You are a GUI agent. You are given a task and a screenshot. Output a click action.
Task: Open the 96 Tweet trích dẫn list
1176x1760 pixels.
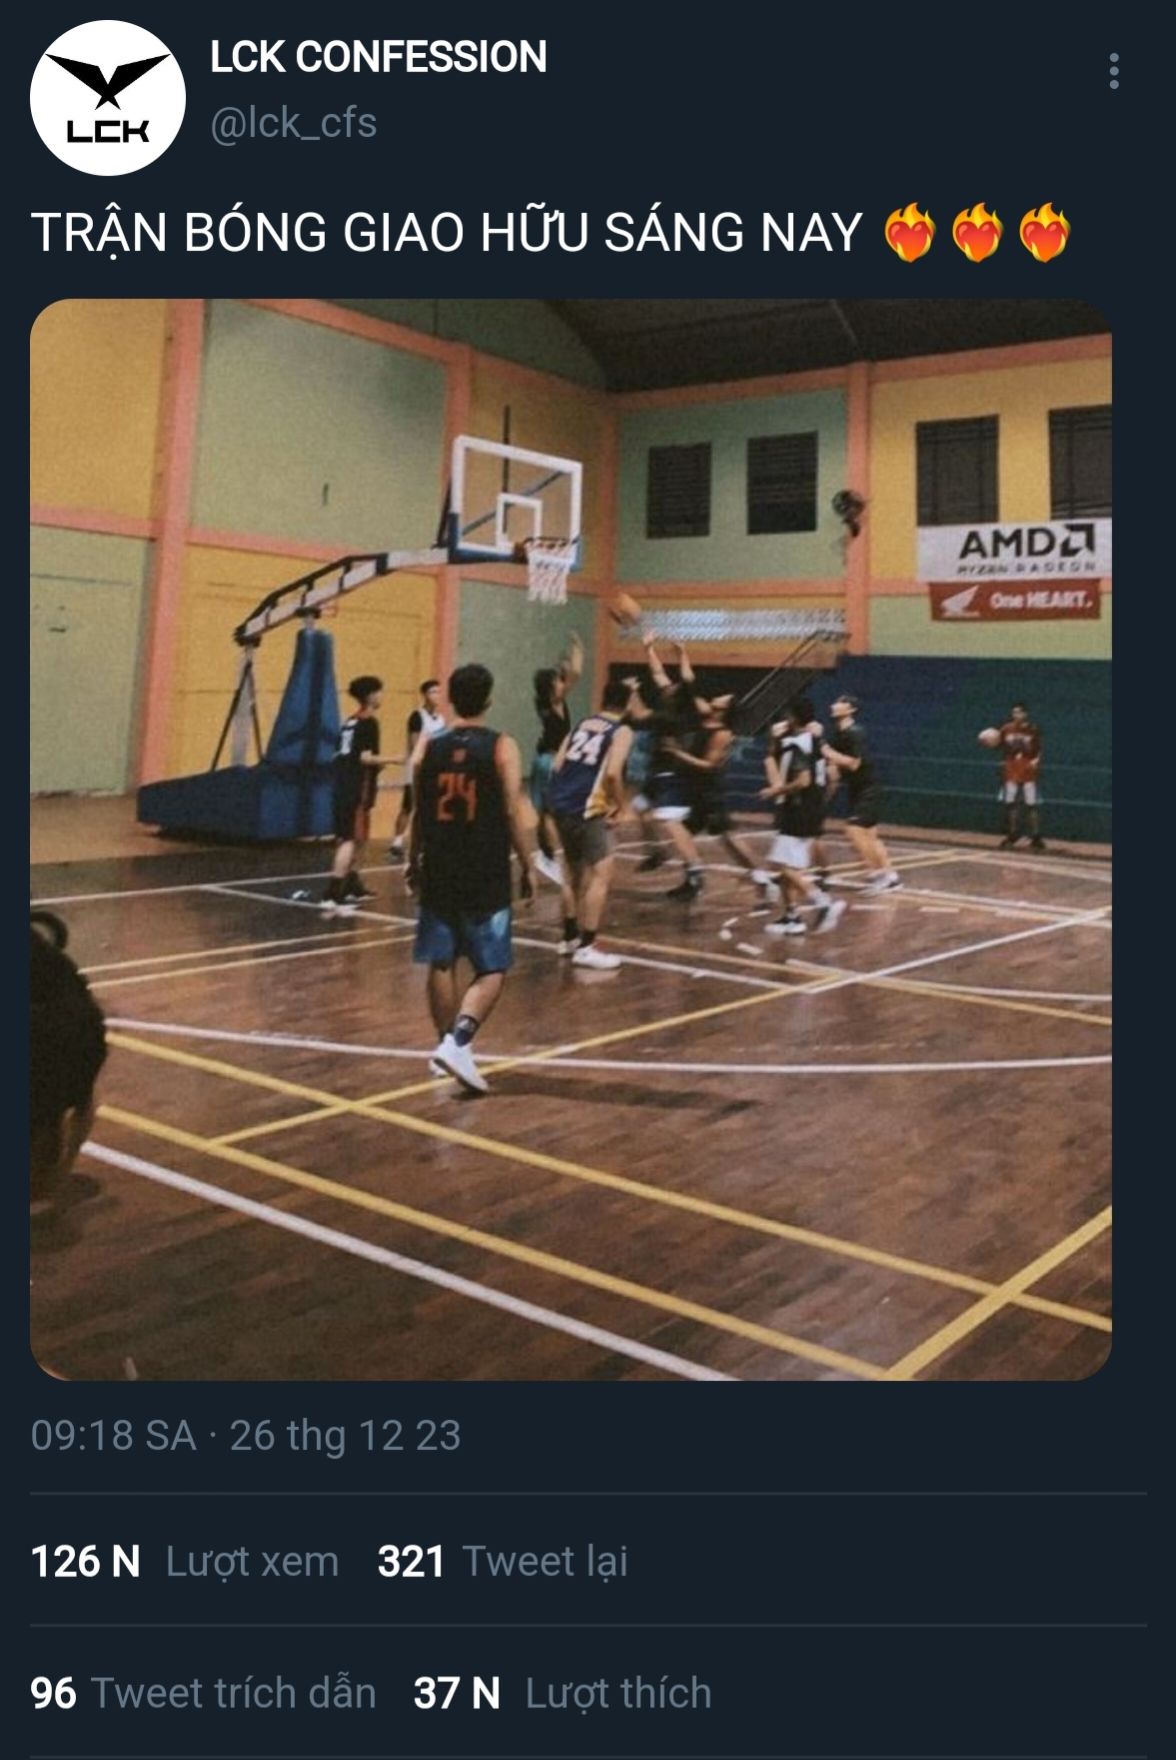pos(203,1693)
